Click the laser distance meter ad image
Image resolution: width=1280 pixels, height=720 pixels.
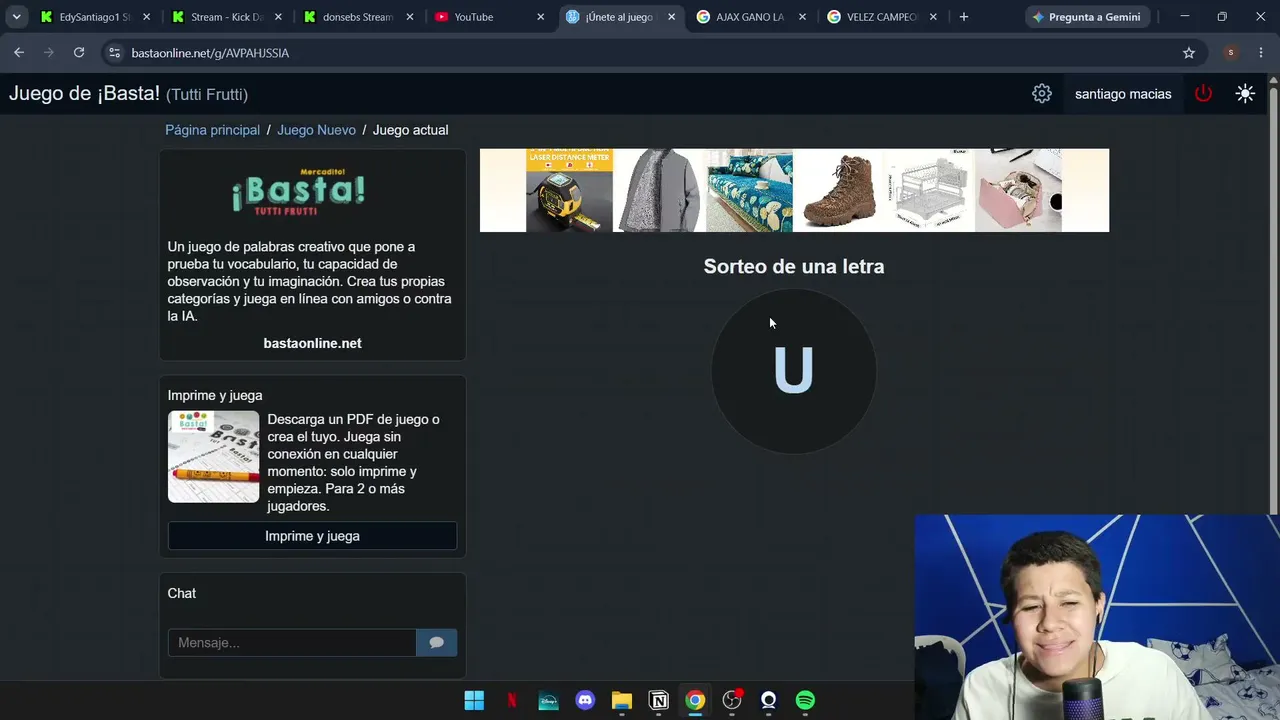coord(569,190)
